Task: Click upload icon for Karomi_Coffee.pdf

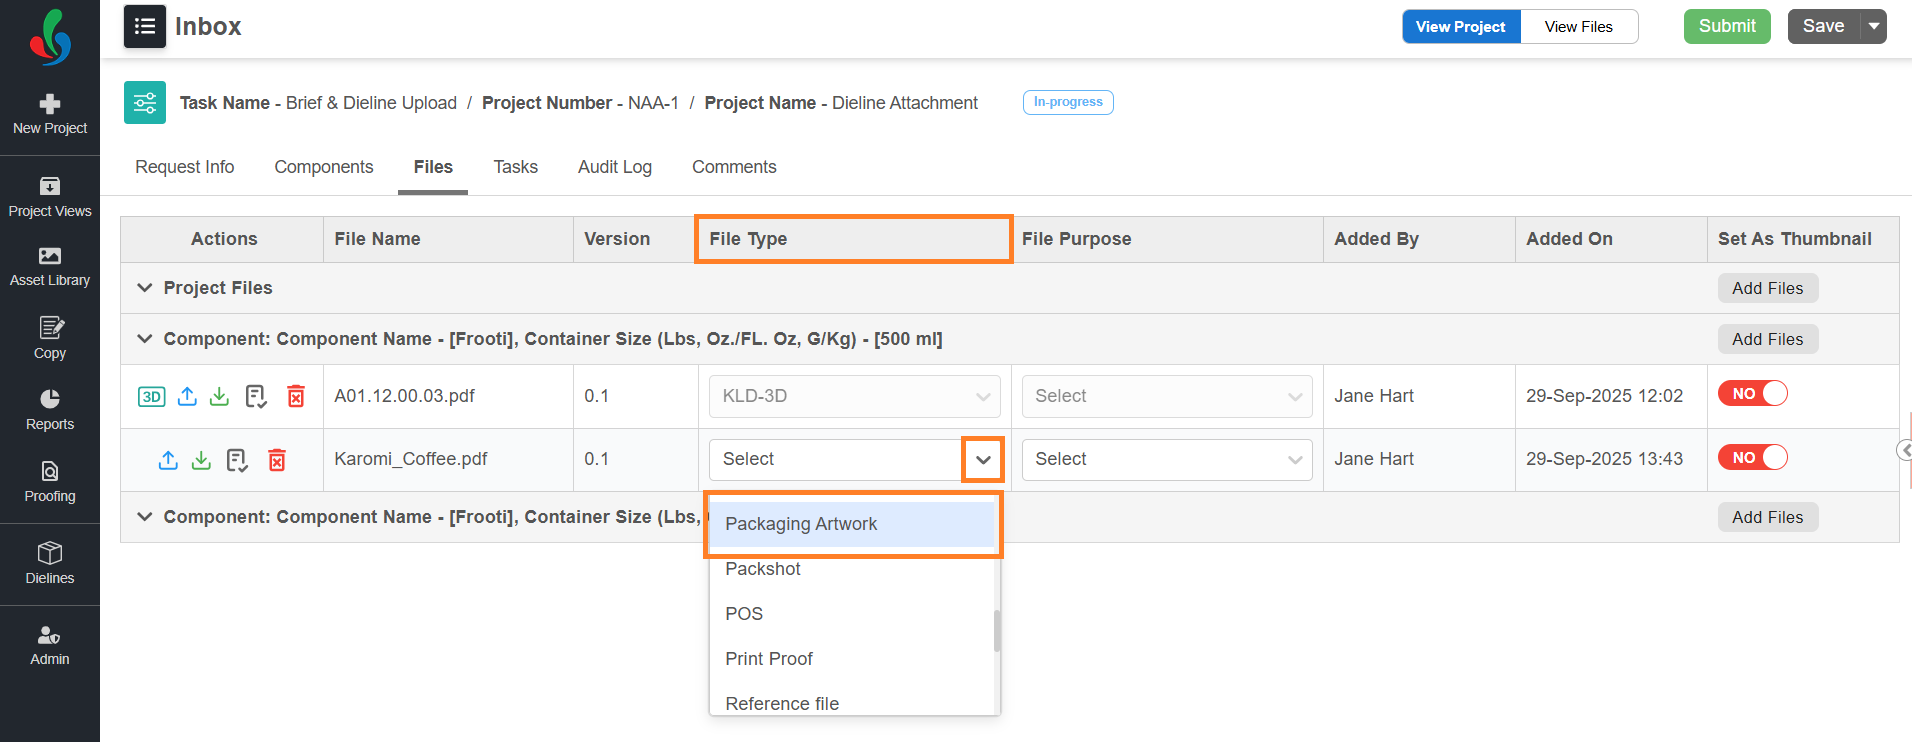Action: coord(168,460)
